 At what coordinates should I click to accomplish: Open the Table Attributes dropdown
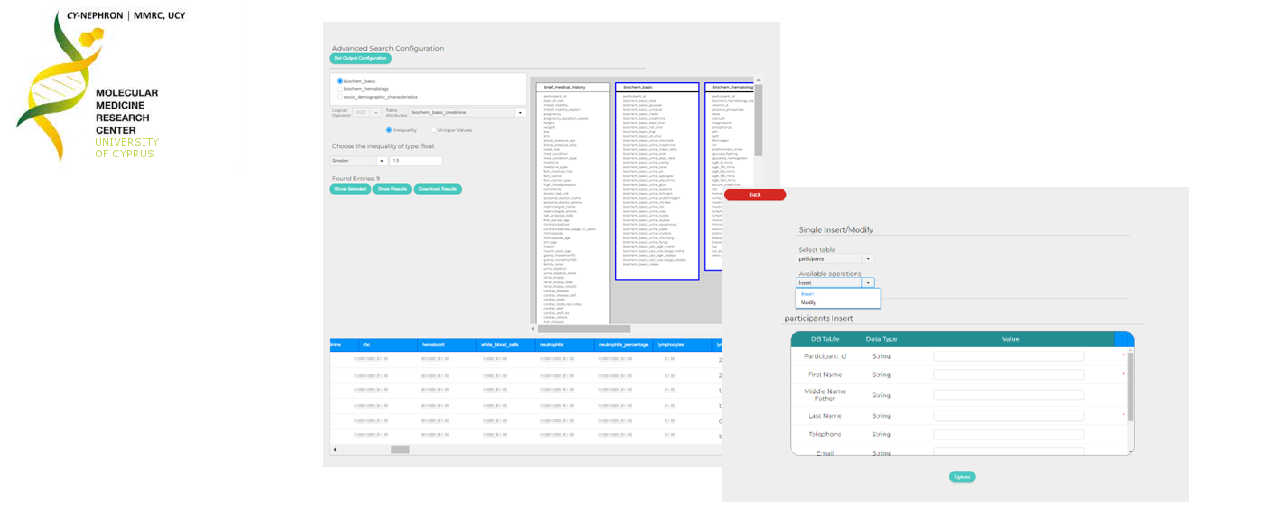click(520, 113)
